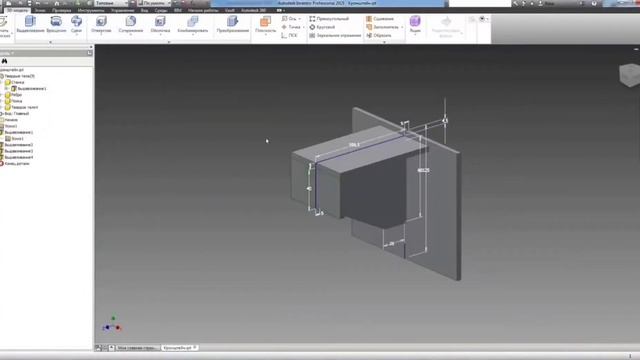Select Вид: Главный node in browser

(x=16, y=113)
